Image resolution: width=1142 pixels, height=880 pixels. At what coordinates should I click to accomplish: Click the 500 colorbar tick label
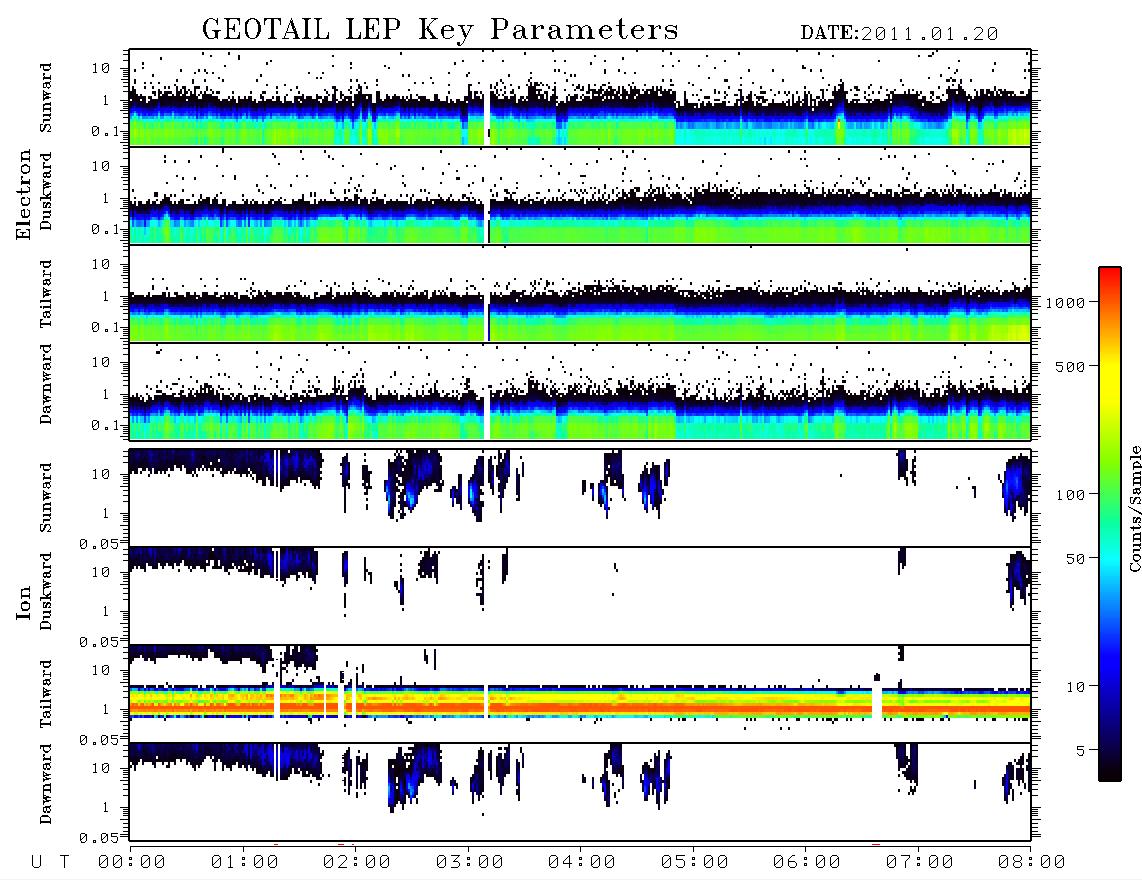pyautogui.click(x=1071, y=366)
